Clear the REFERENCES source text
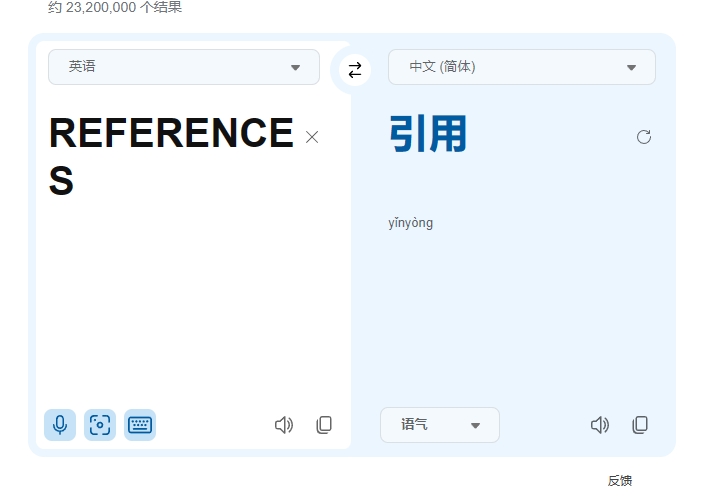This screenshot has width=703, height=498. pos(312,137)
